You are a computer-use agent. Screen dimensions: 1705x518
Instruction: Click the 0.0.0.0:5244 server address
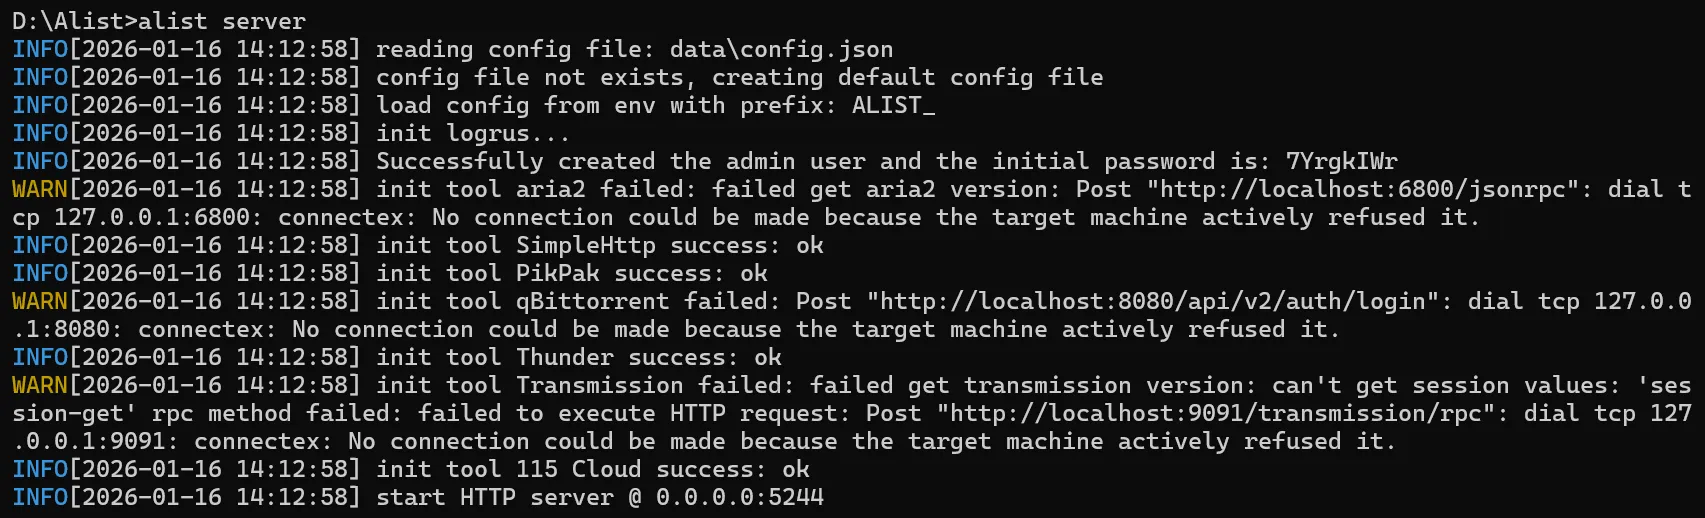(739, 497)
